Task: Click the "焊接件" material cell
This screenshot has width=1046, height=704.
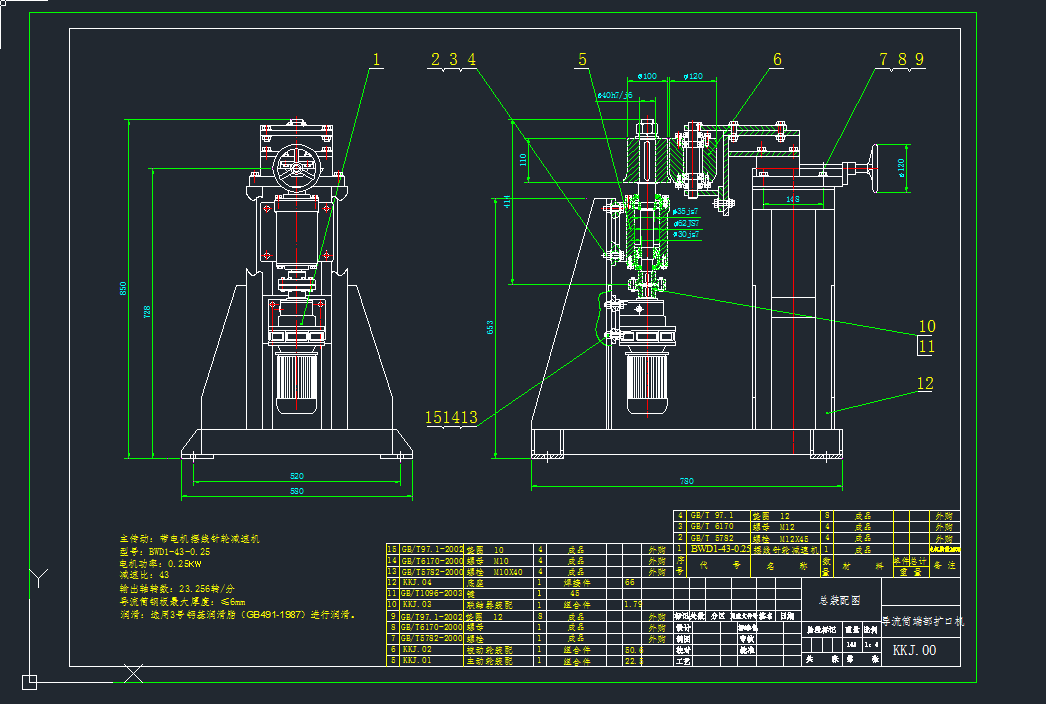Action: click(577, 583)
